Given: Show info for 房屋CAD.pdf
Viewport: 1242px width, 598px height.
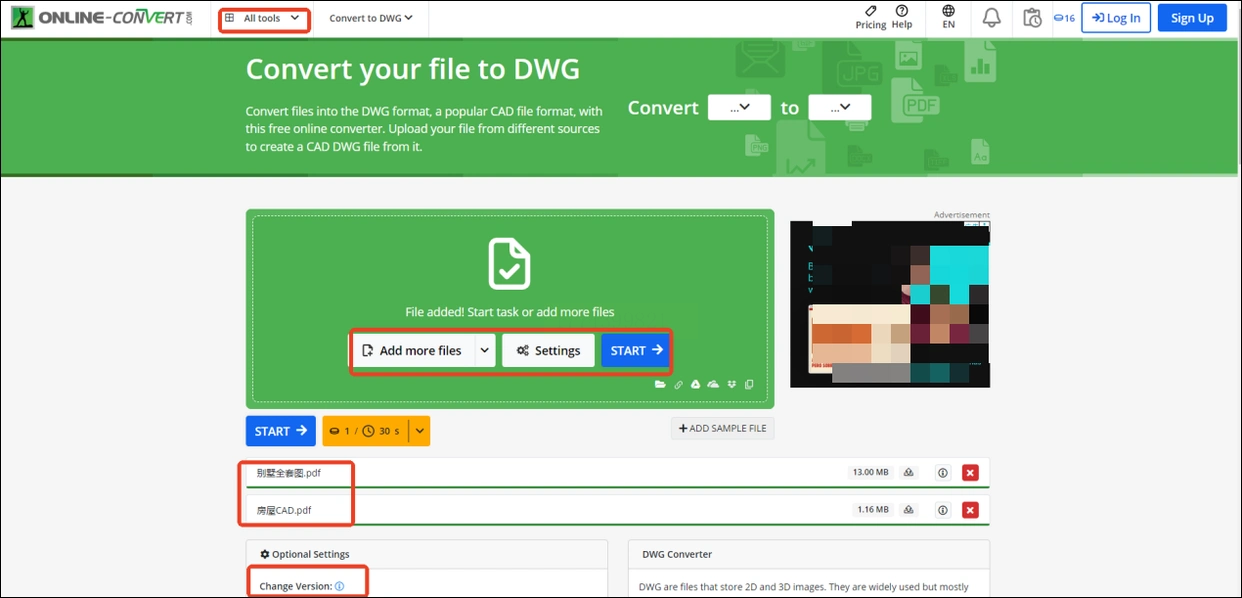Looking at the screenshot, I should click(942, 510).
